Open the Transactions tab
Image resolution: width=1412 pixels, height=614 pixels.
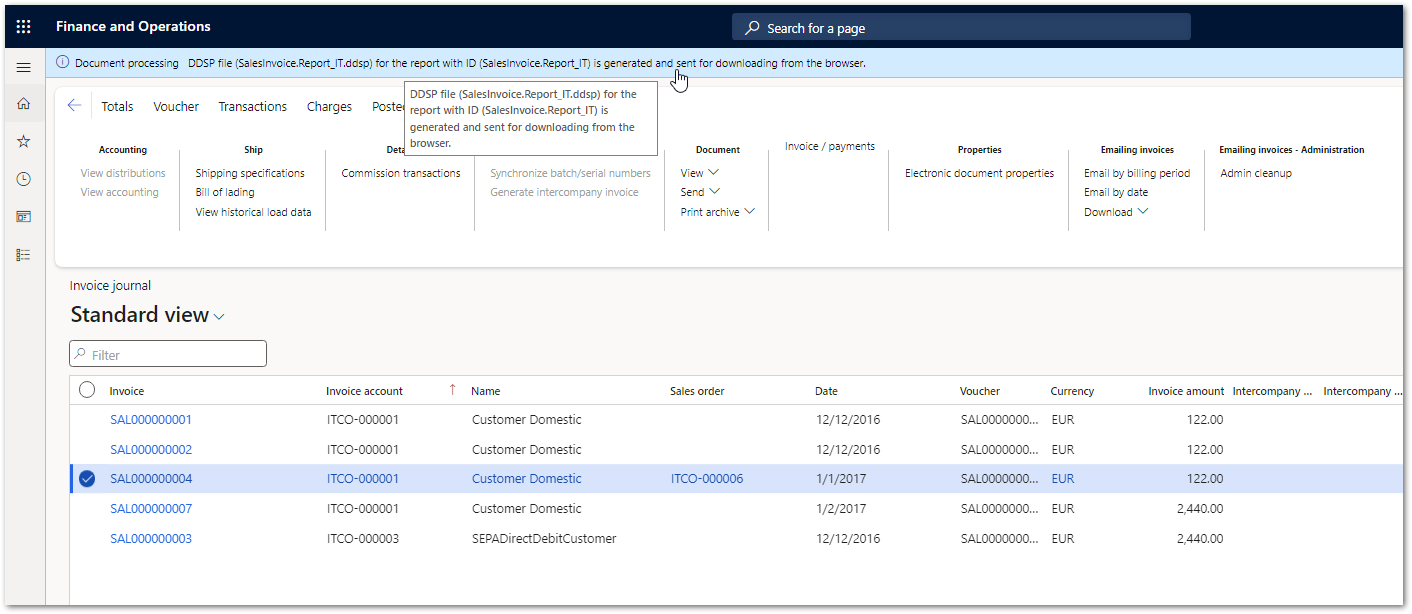pyautogui.click(x=253, y=107)
